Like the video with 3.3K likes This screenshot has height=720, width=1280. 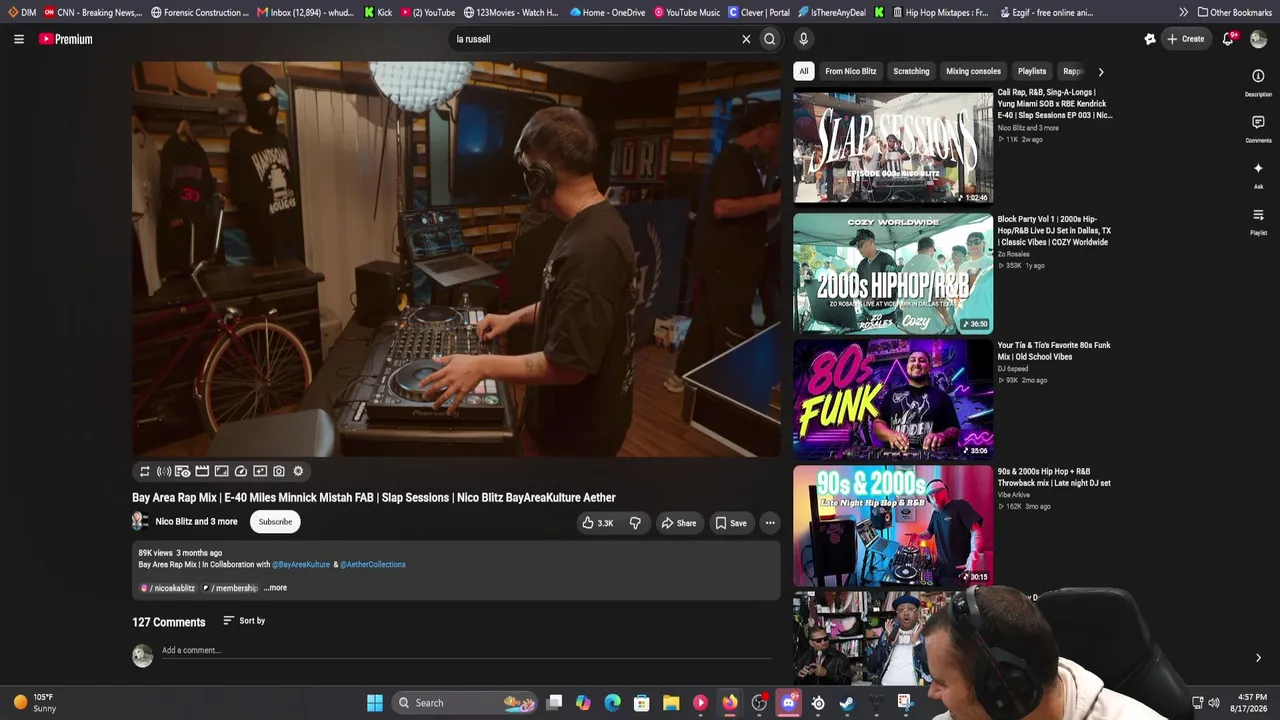click(598, 523)
